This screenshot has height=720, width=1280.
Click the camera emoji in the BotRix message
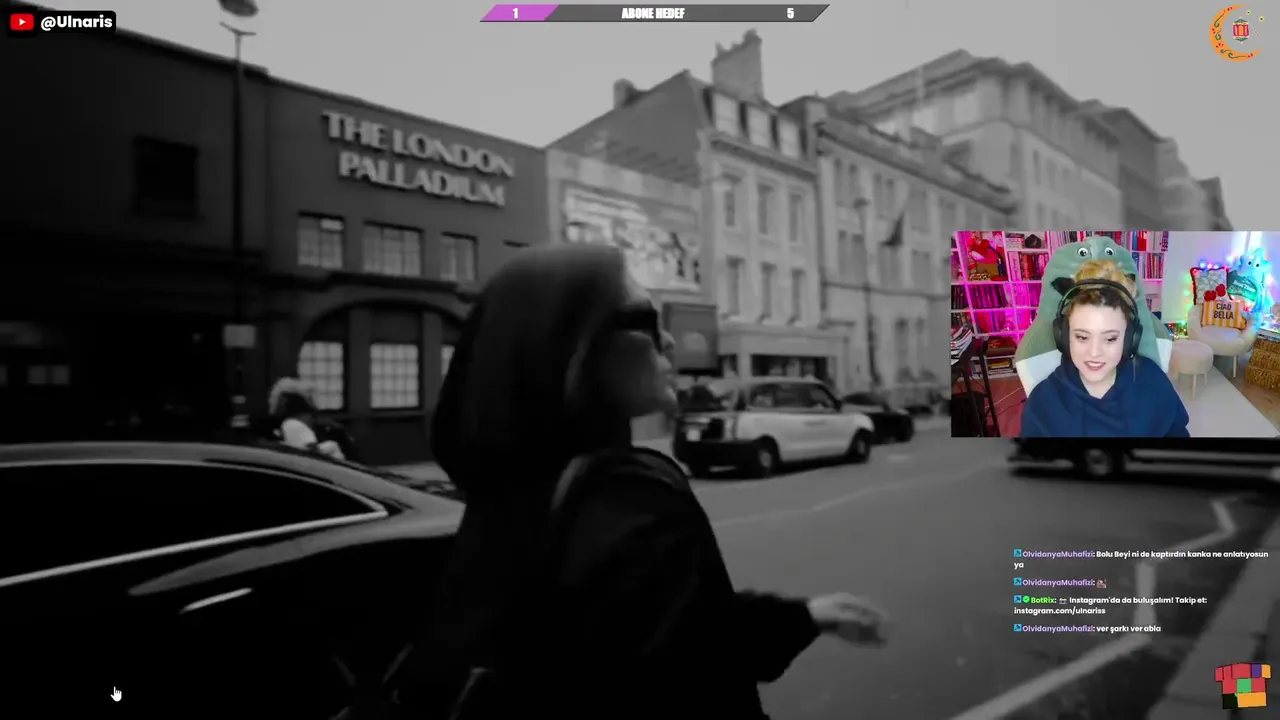(1062, 600)
